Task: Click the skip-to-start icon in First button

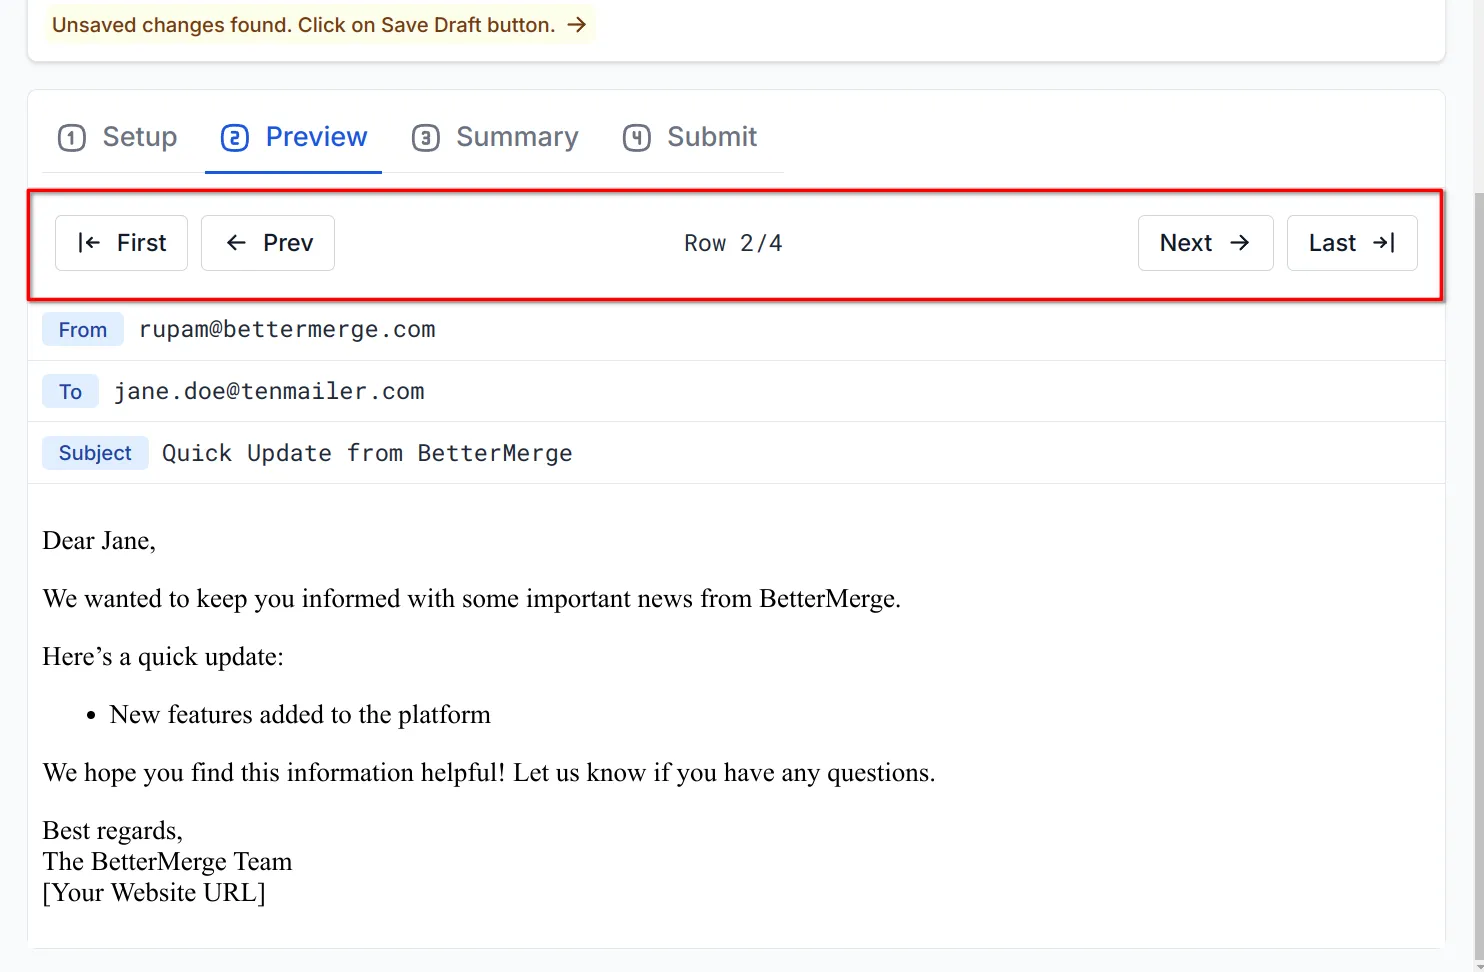Action: point(88,242)
